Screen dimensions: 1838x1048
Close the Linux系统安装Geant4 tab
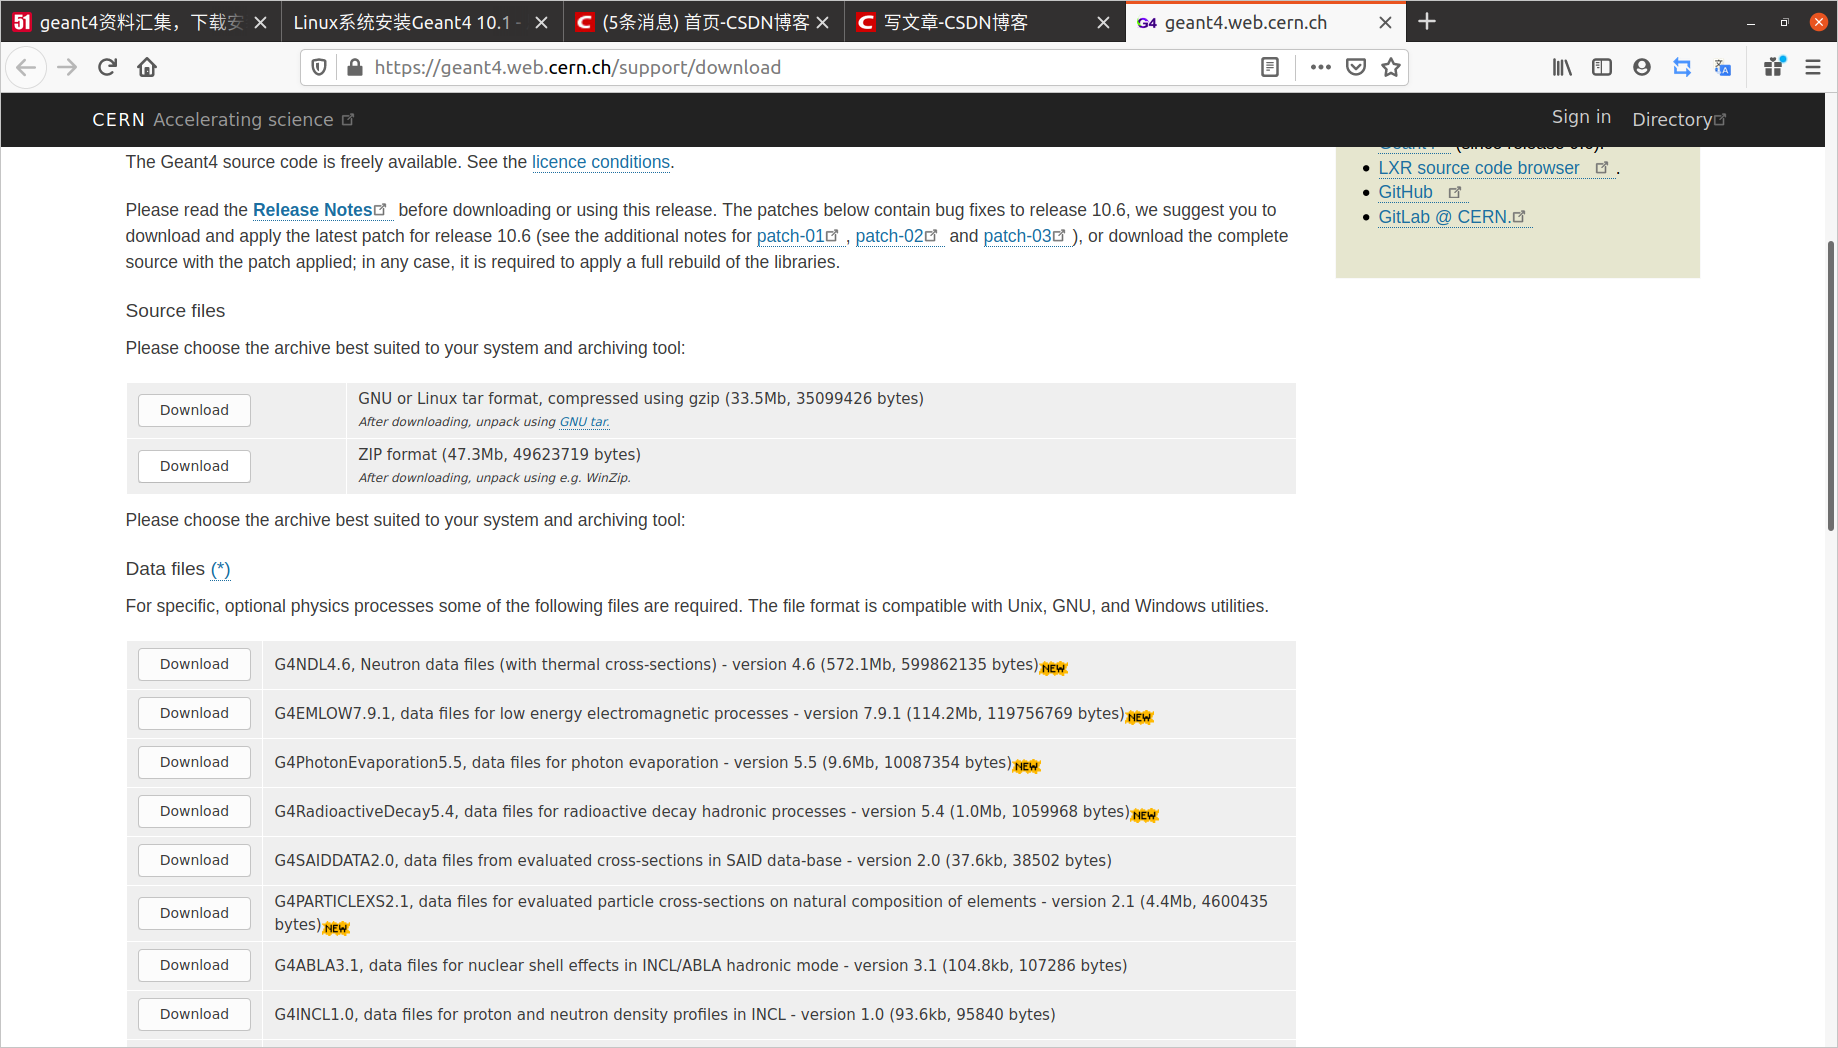[541, 22]
